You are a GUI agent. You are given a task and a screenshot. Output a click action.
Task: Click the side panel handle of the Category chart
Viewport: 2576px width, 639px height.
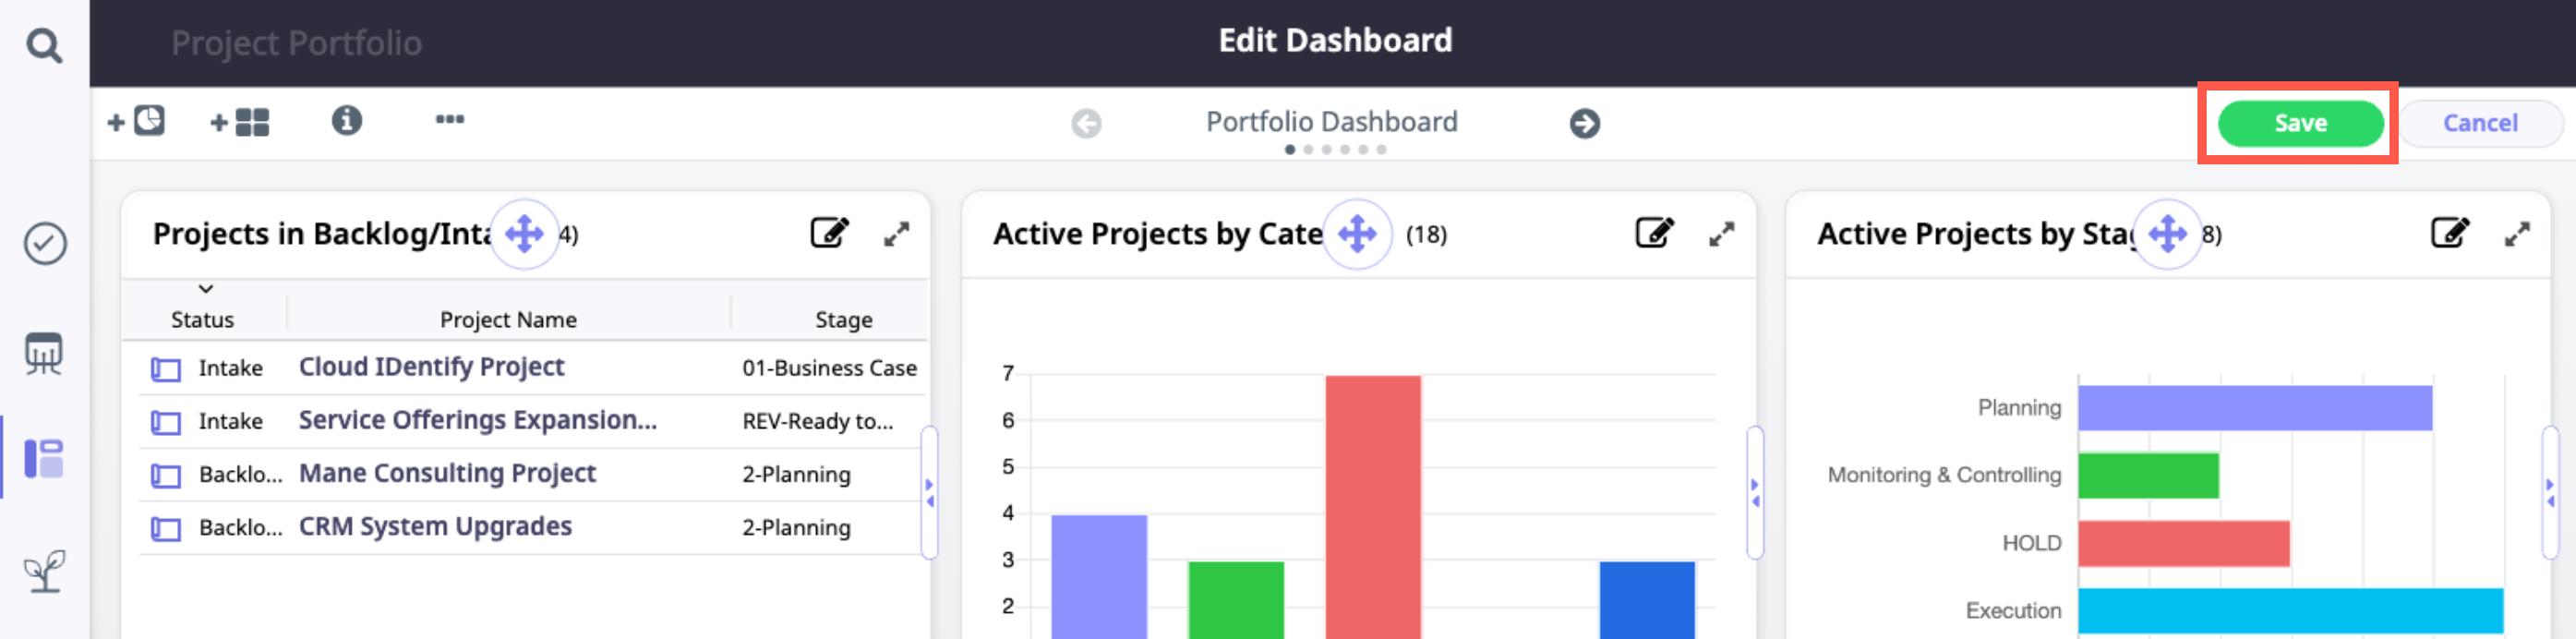[1754, 492]
